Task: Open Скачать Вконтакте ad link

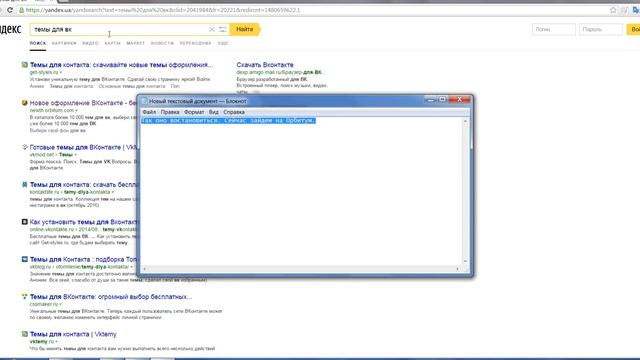Action: [x=265, y=64]
